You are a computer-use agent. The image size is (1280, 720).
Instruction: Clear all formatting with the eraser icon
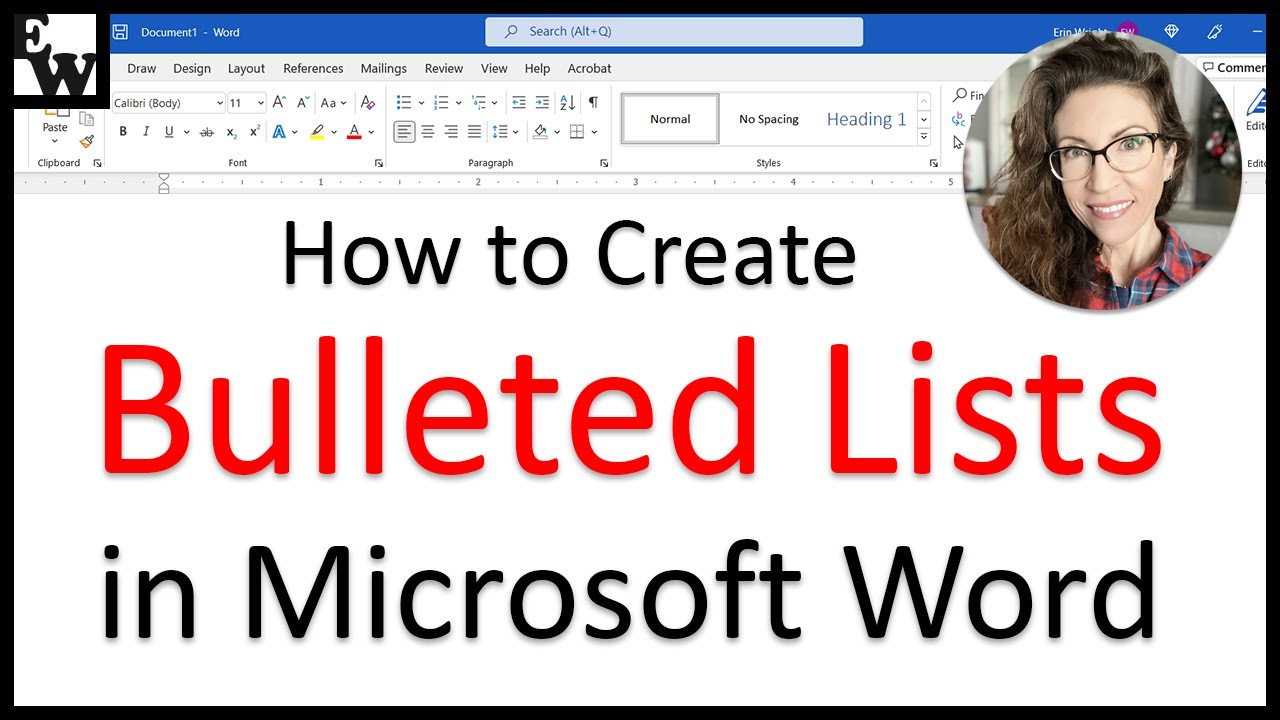pyautogui.click(x=368, y=103)
